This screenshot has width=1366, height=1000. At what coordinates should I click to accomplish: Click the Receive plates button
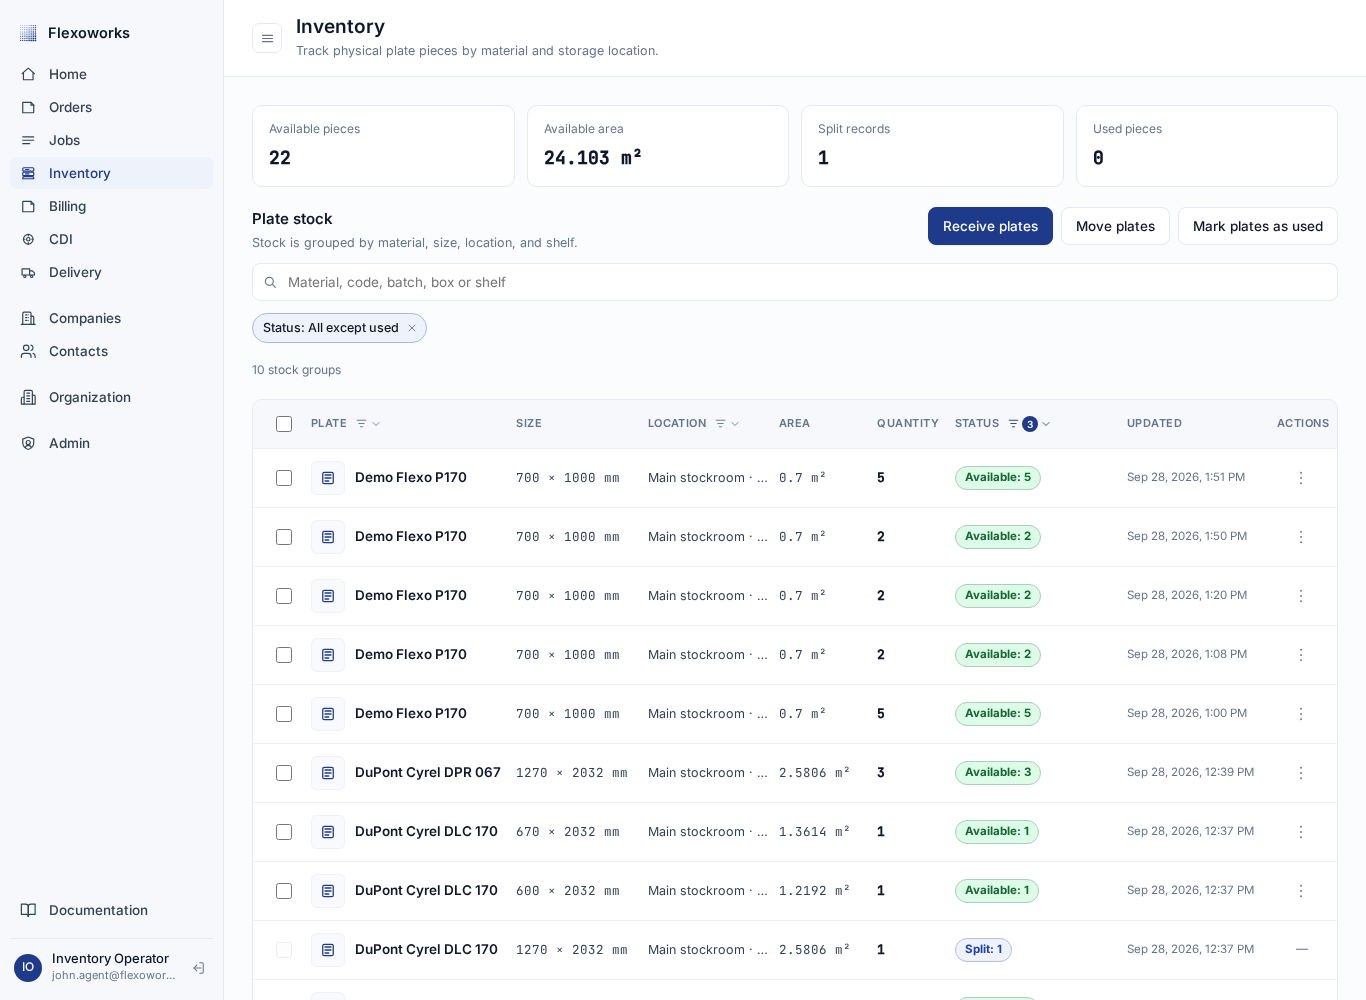pyautogui.click(x=990, y=226)
